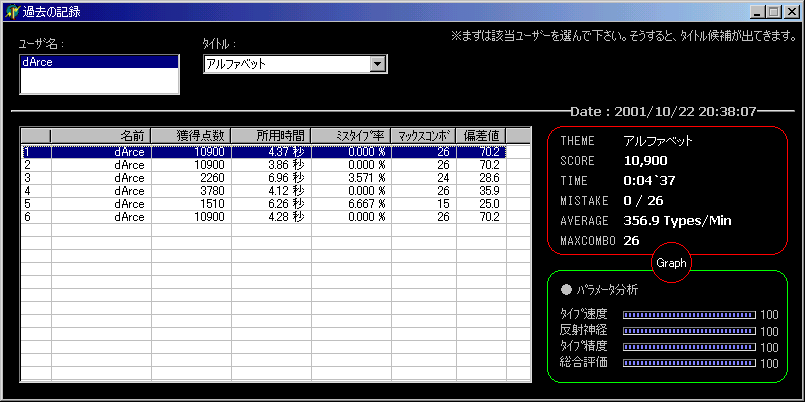Viewport: 805px width, 402px height.
Task: Click the タイプ速度 progress bar
Action: (689, 315)
